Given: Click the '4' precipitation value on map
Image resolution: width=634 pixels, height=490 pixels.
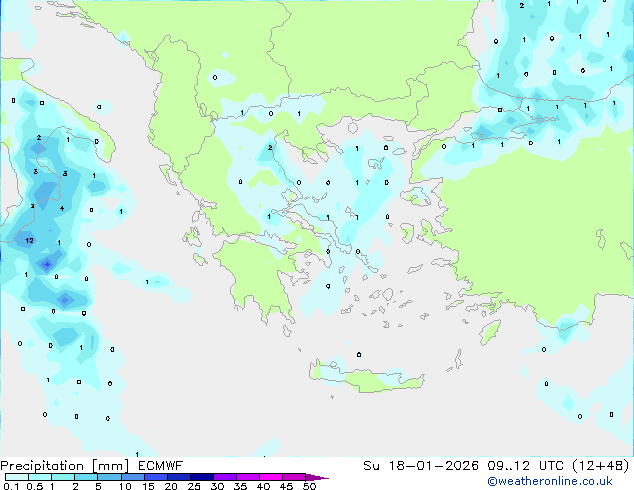Looking at the screenshot, I should (62, 209).
